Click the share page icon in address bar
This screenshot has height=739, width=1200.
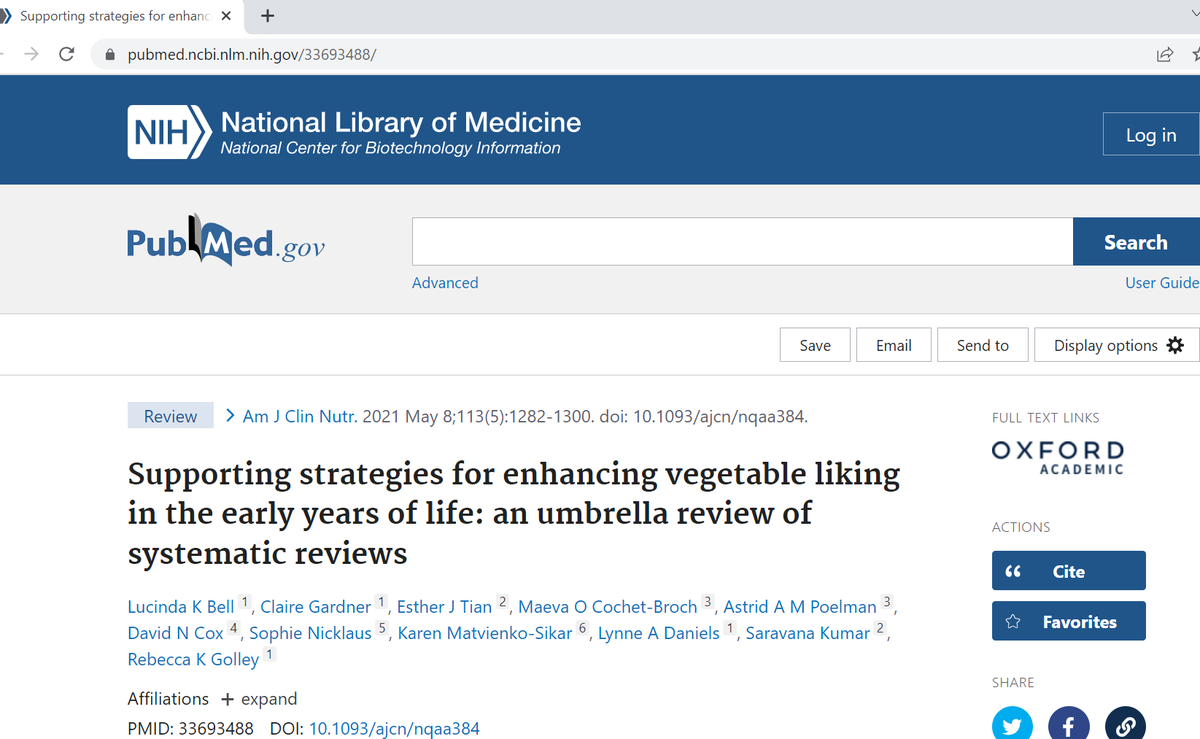(x=1164, y=54)
